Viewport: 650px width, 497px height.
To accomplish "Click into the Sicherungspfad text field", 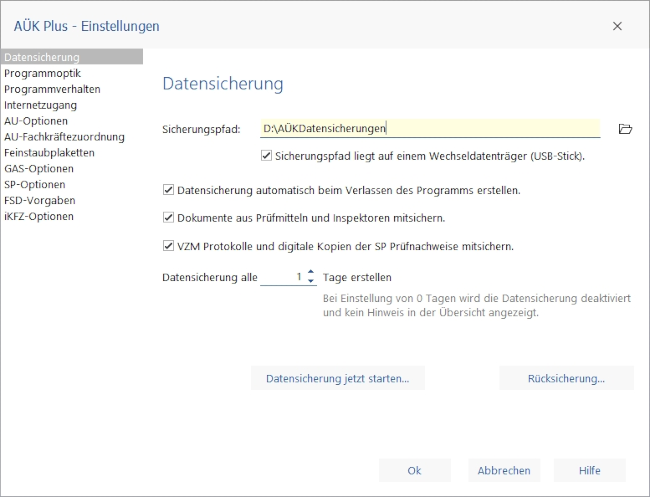I will [x=430, y=128].
